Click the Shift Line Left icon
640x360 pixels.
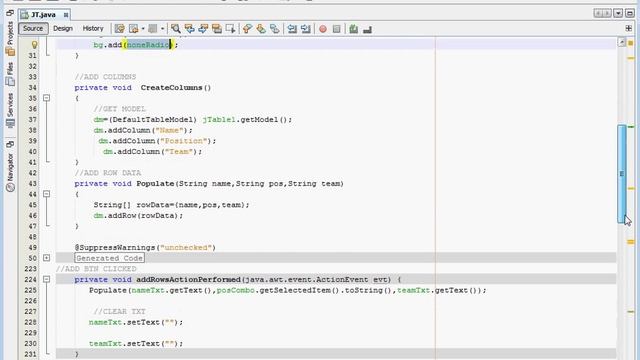pyautogui.click(x=292, y=29)
